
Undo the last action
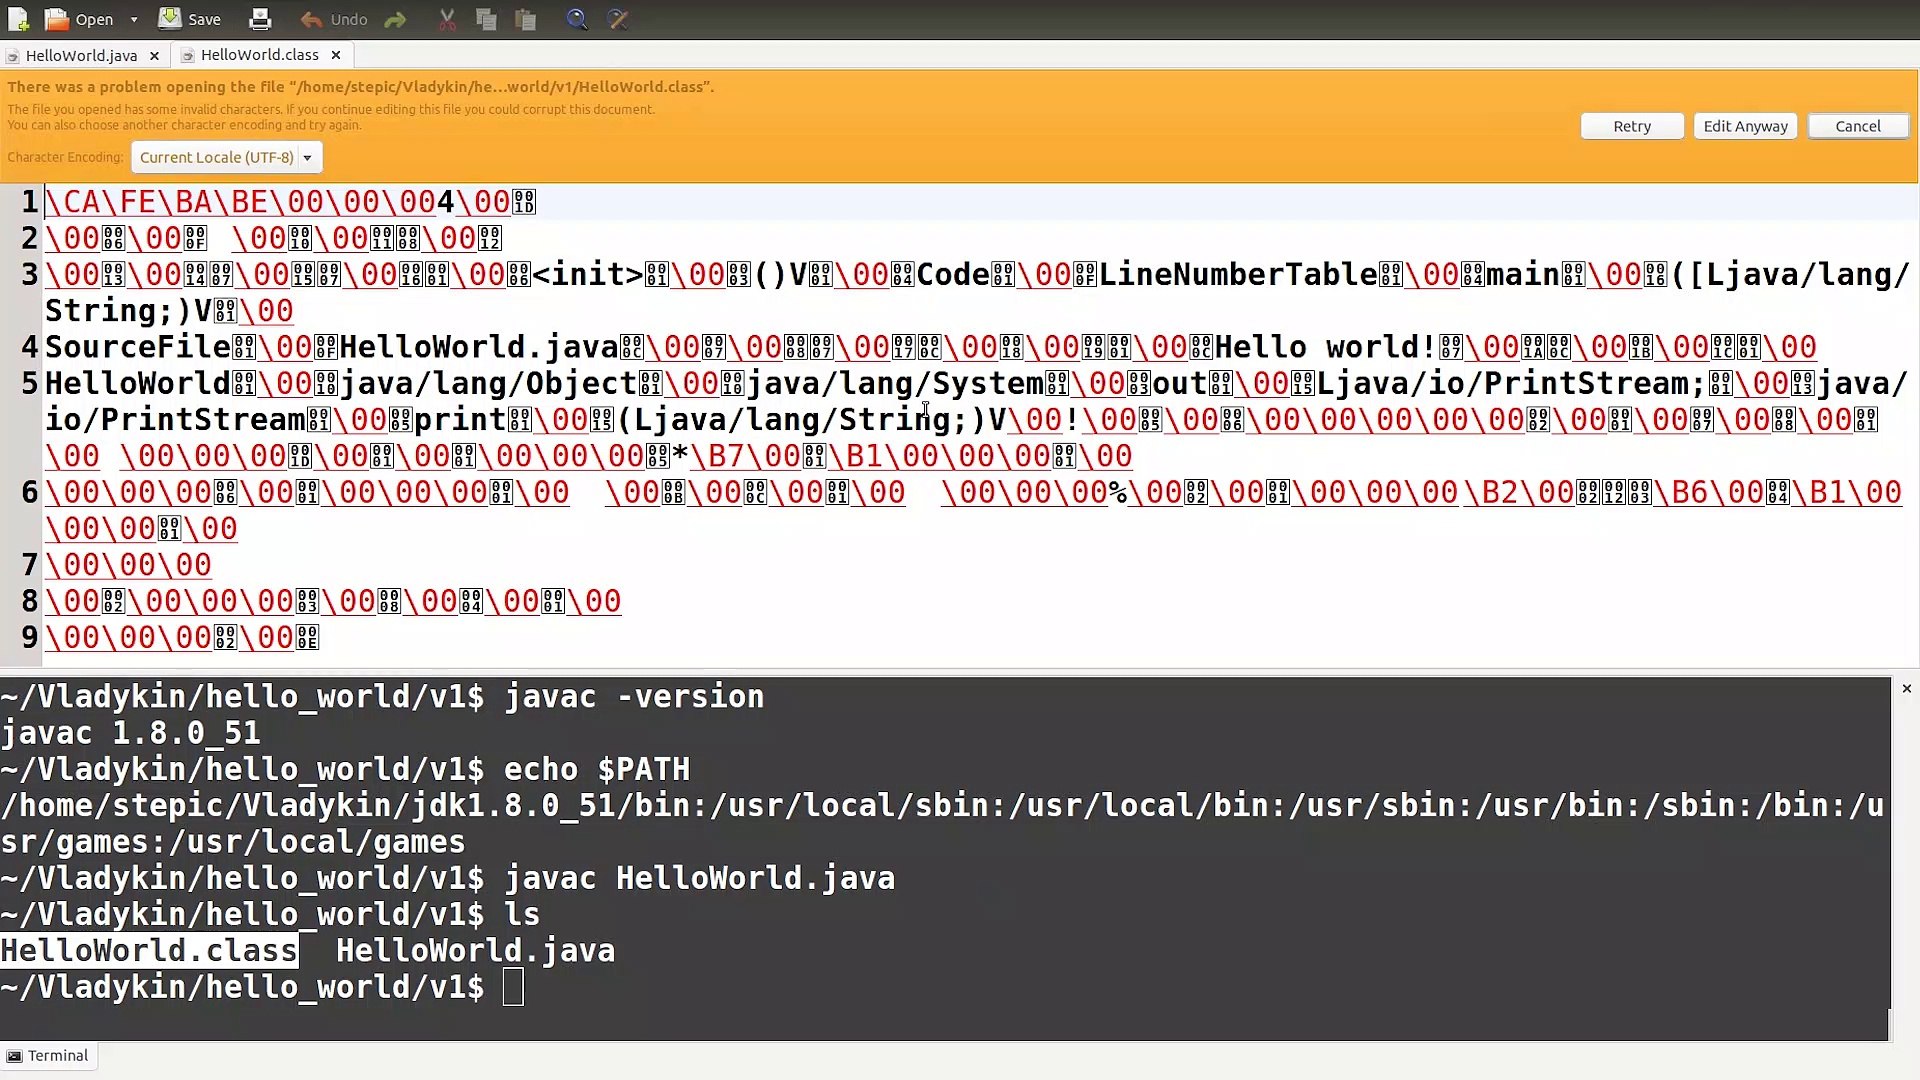[334, 19]
